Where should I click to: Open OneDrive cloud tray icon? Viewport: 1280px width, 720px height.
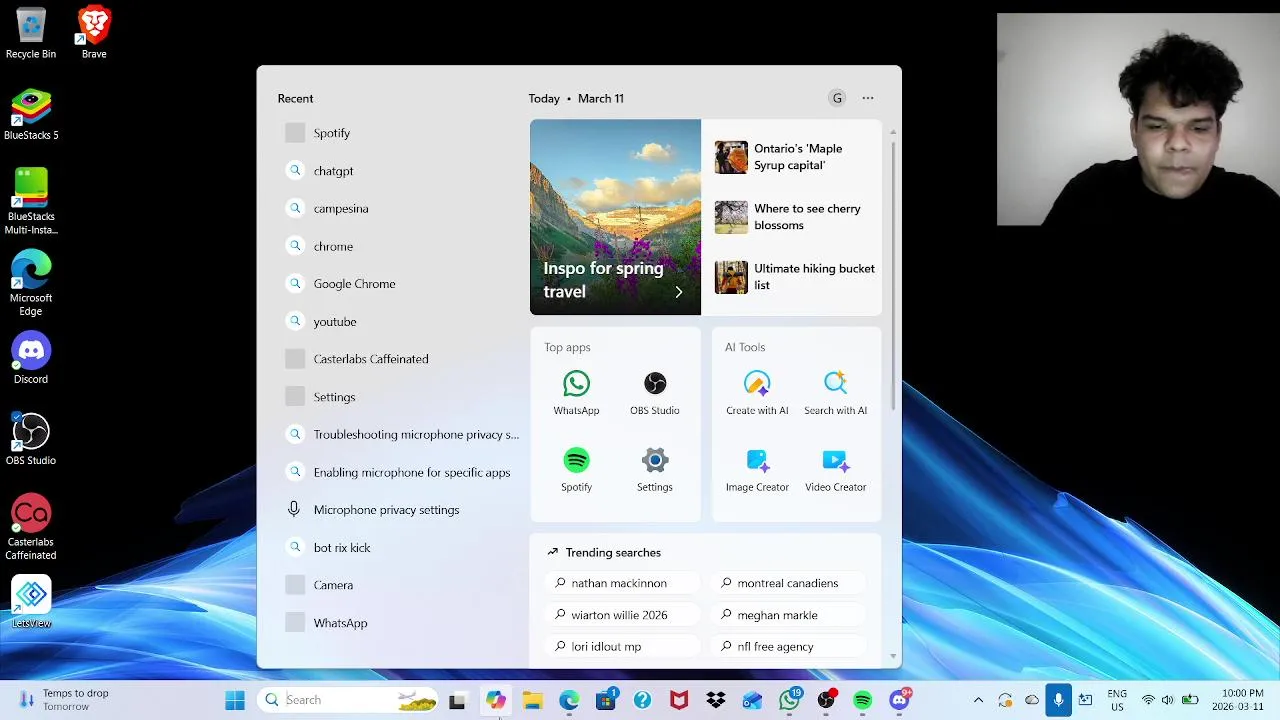coord(1032,700)
